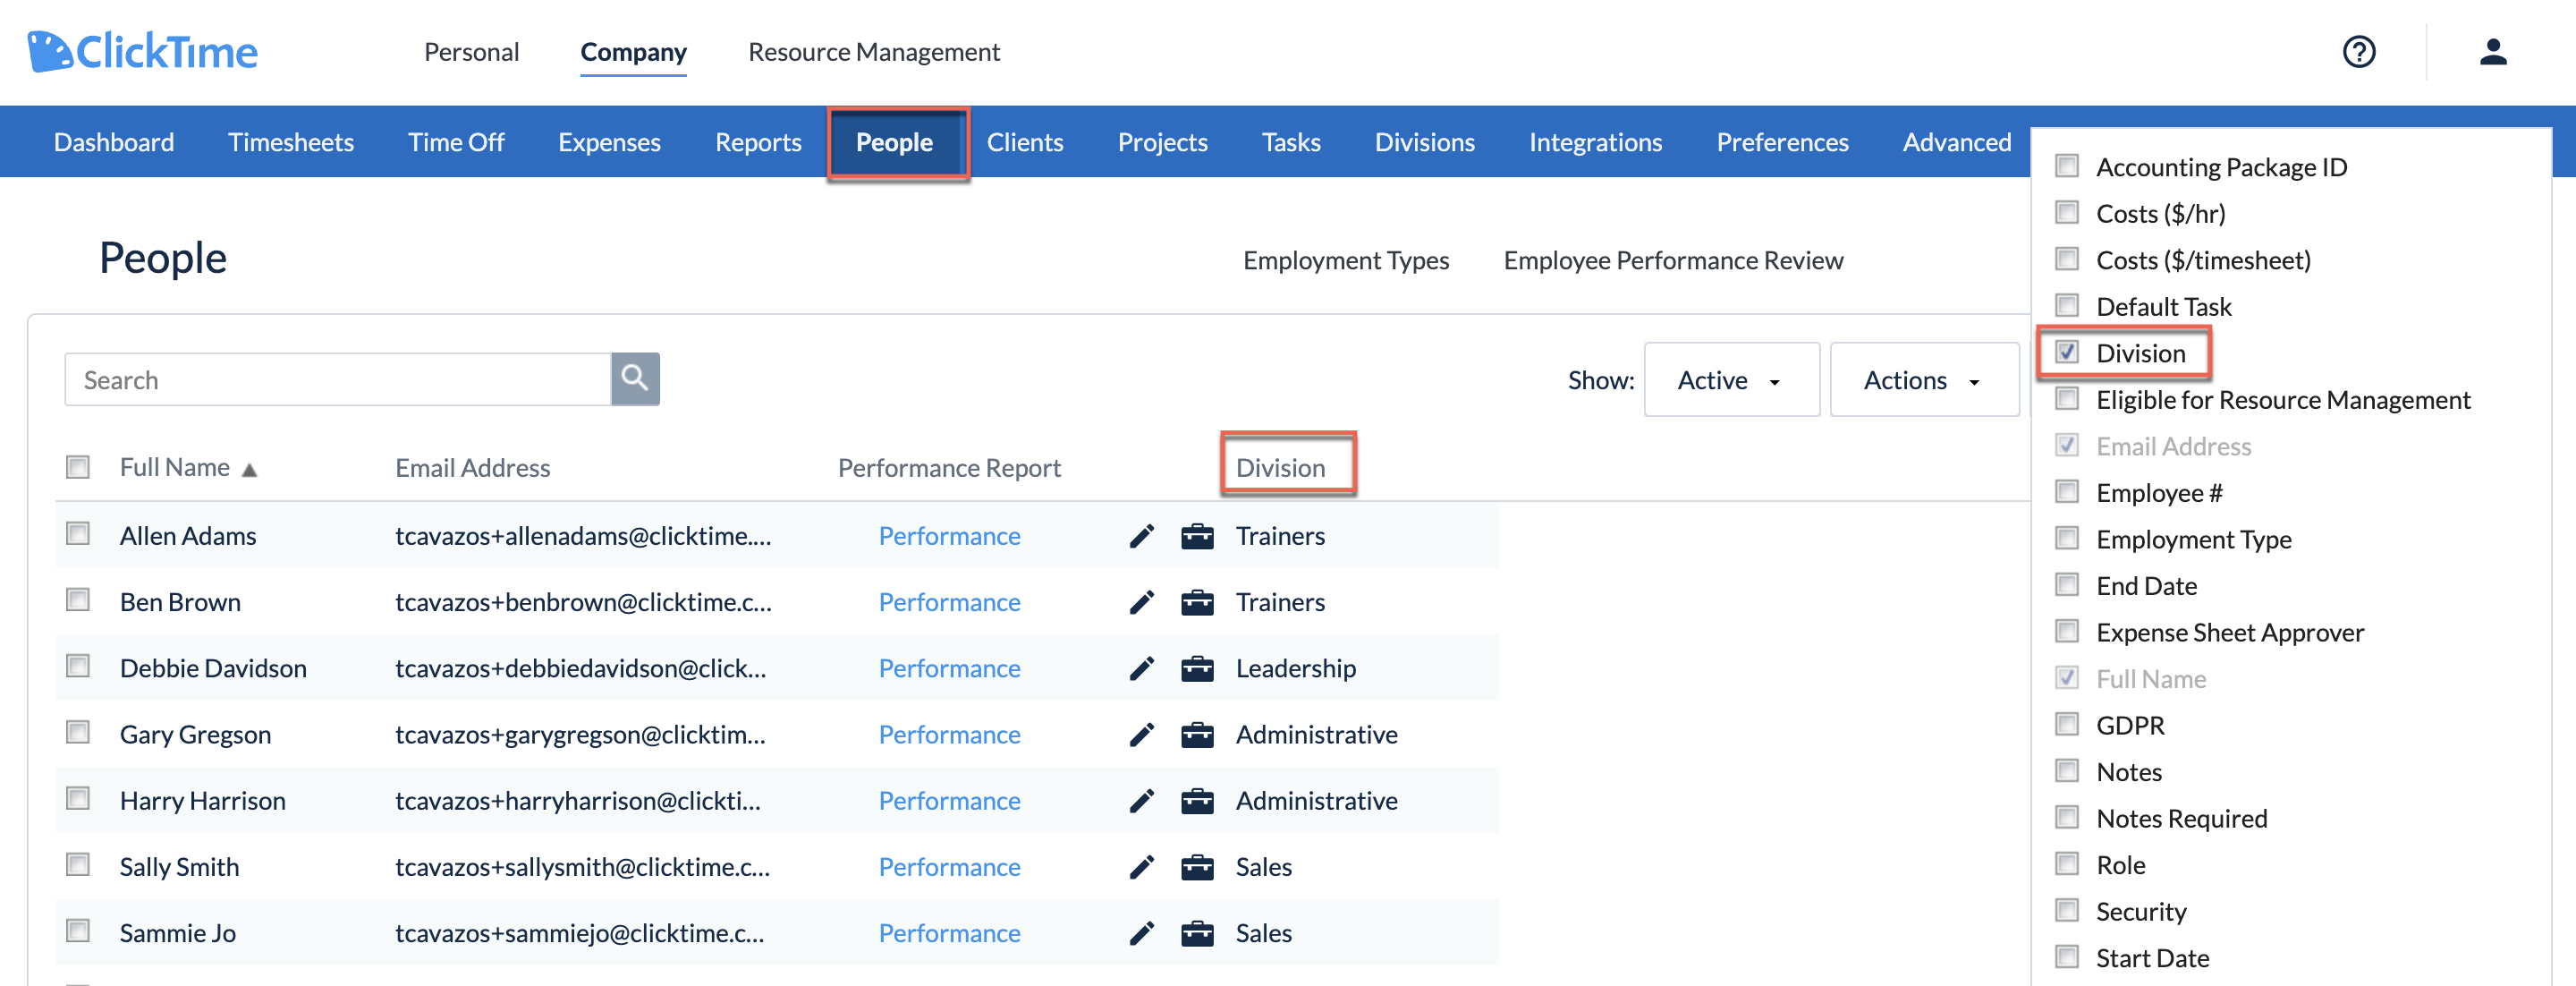Viewport: 2576px width, 986px height.
Task: Select the Company section
Action: click(633, 52)
